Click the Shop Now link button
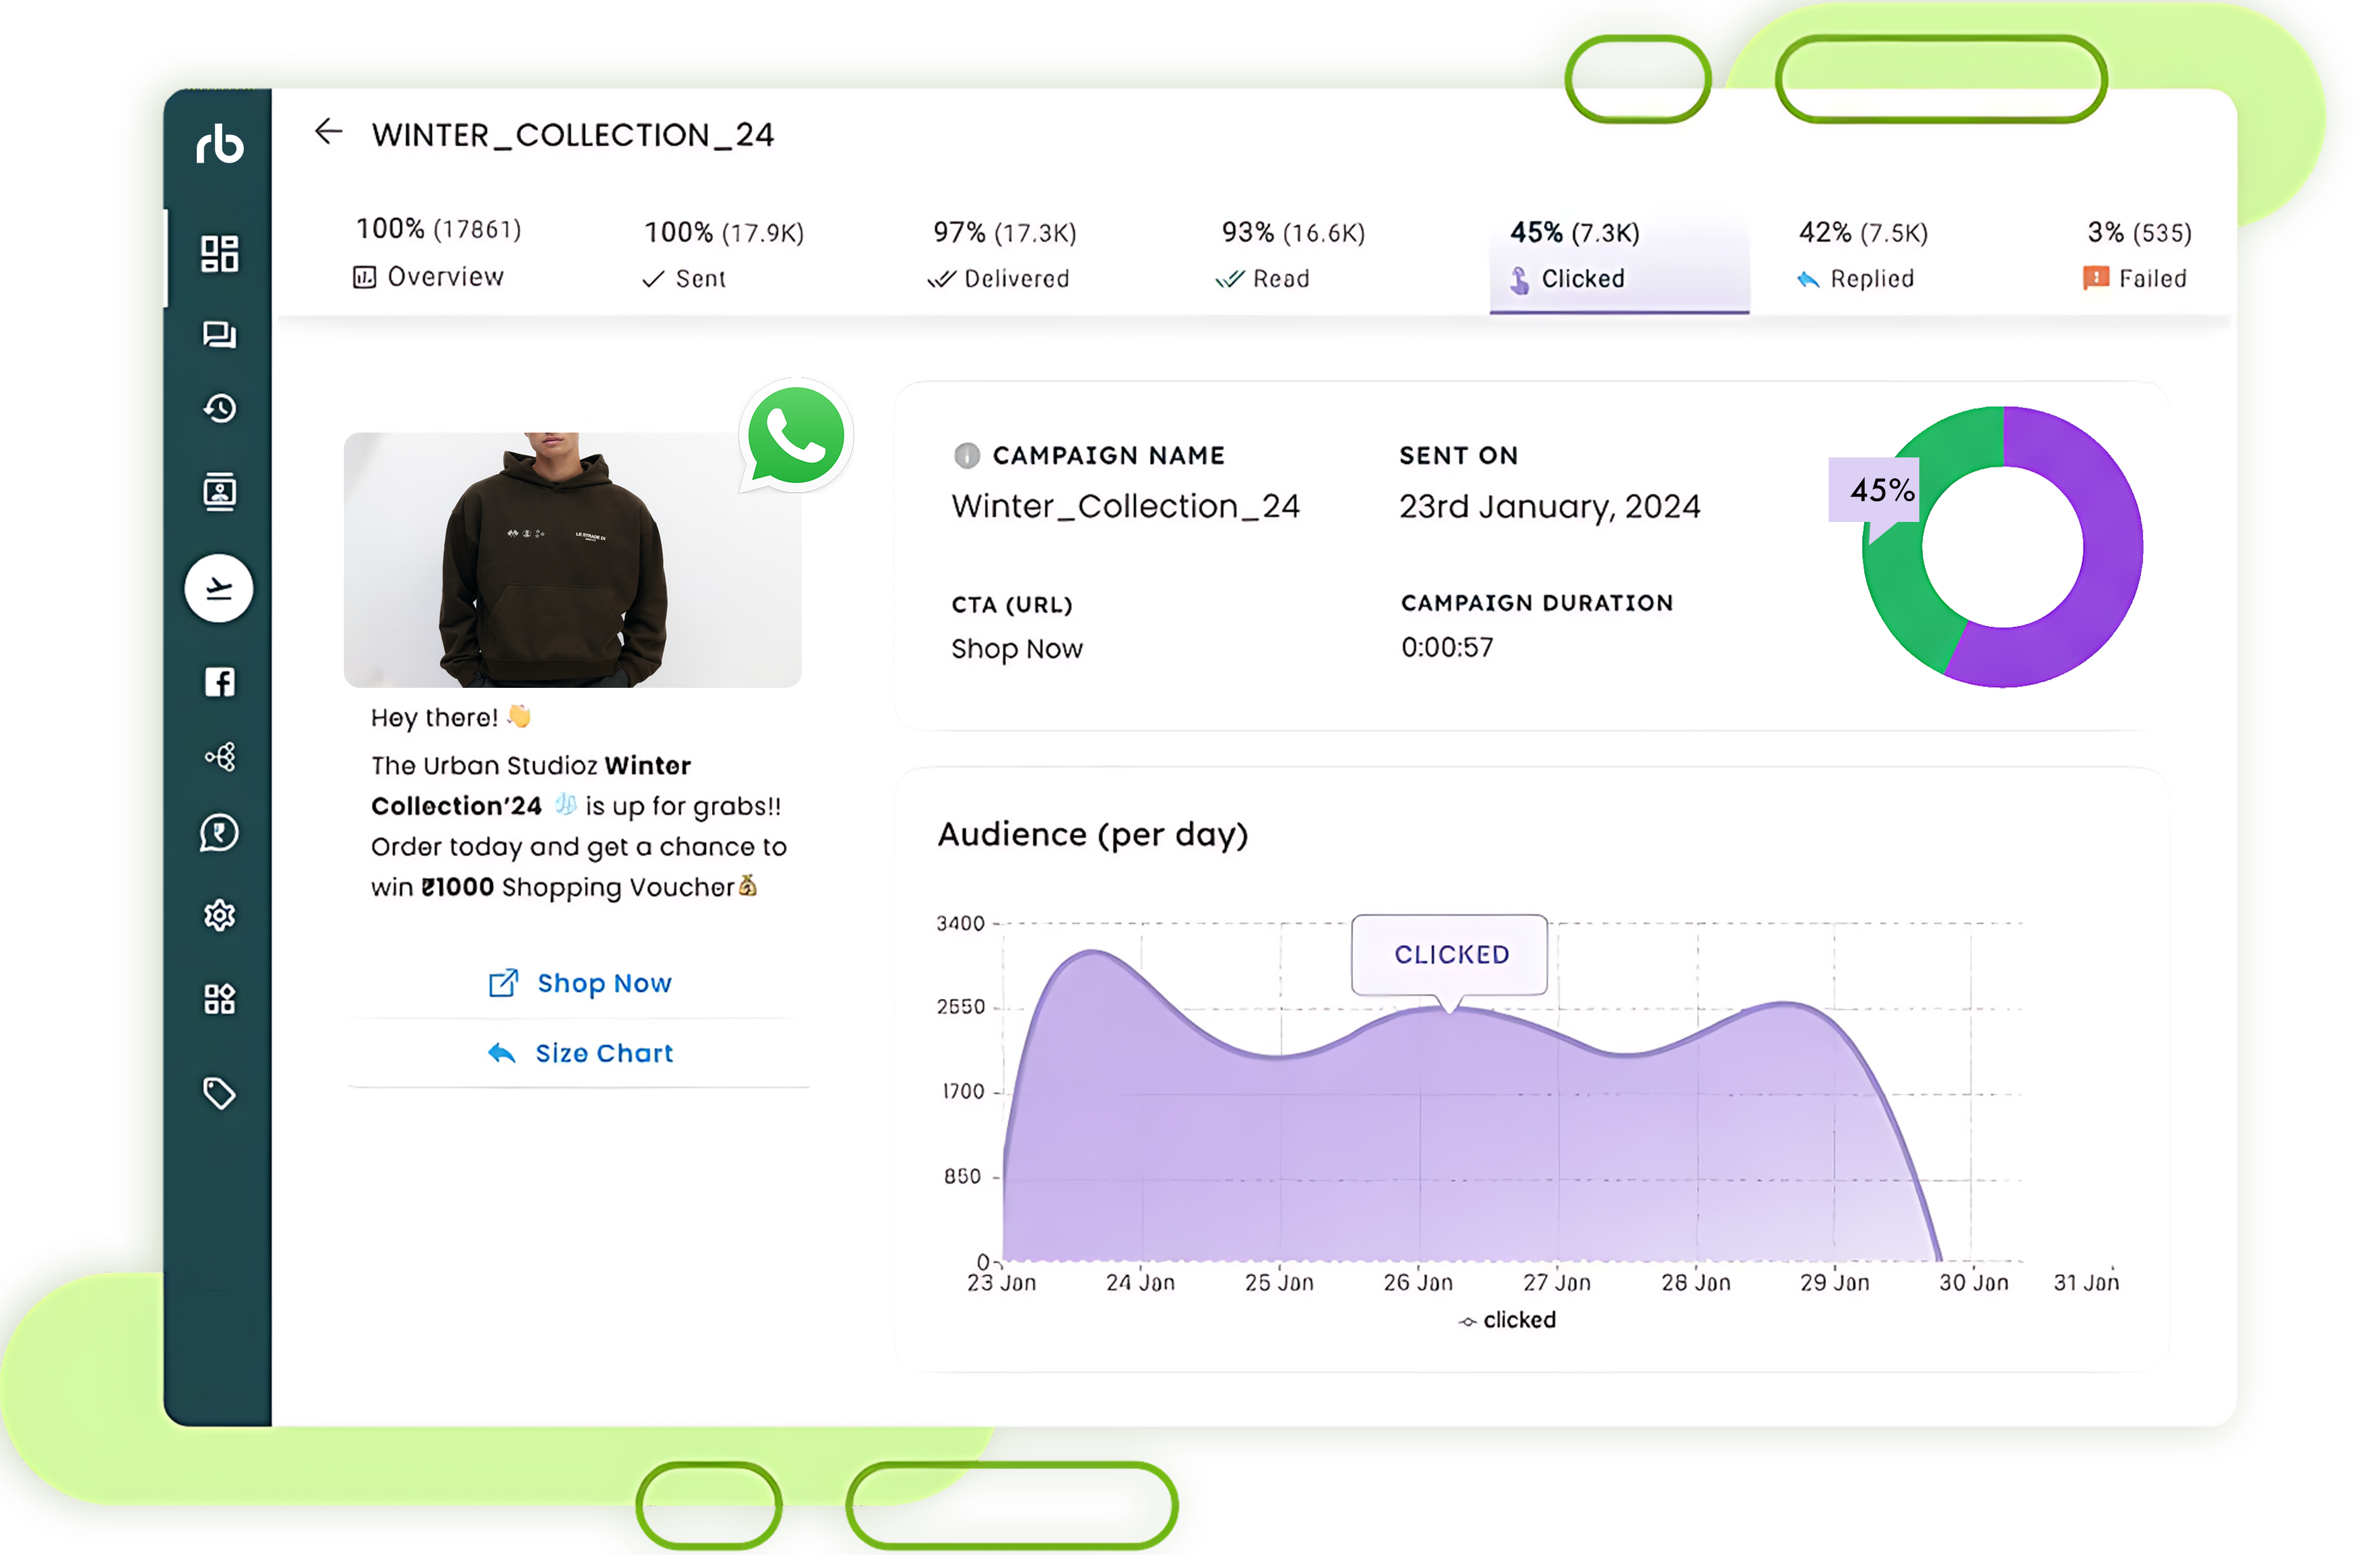This screenshot has height=1555, width=2380. (x=581, y=983)
